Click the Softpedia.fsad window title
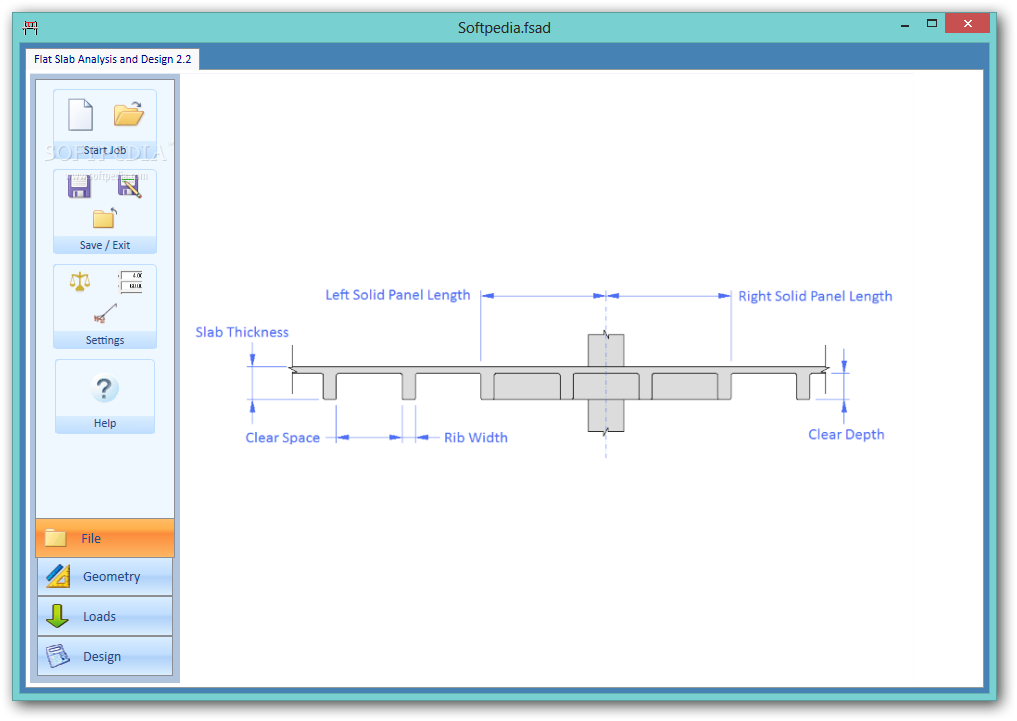The width and height of the screenshot is (1017, 721). 504,28
